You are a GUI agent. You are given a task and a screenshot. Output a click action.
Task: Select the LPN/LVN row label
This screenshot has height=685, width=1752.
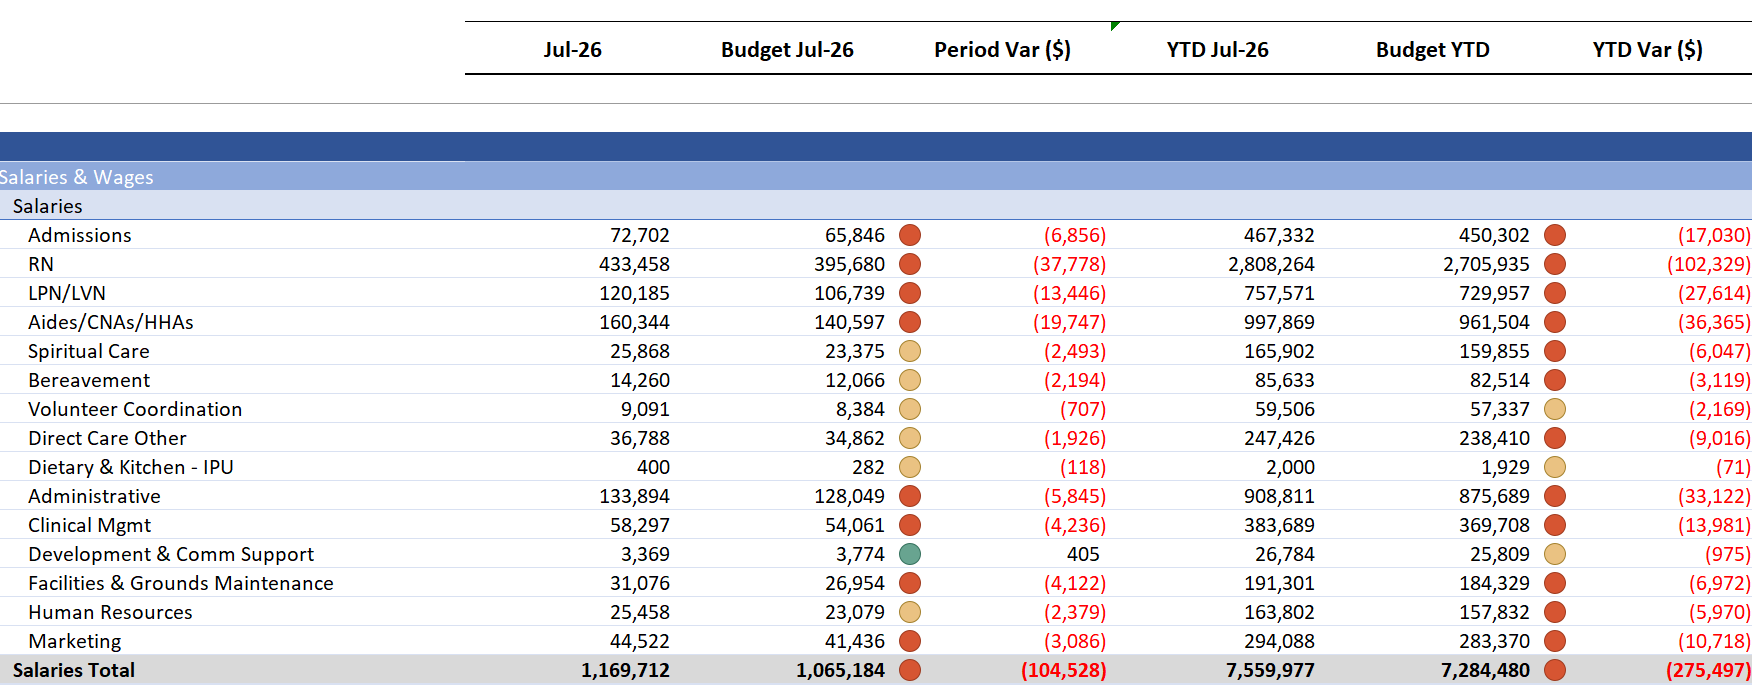point(67,293)
